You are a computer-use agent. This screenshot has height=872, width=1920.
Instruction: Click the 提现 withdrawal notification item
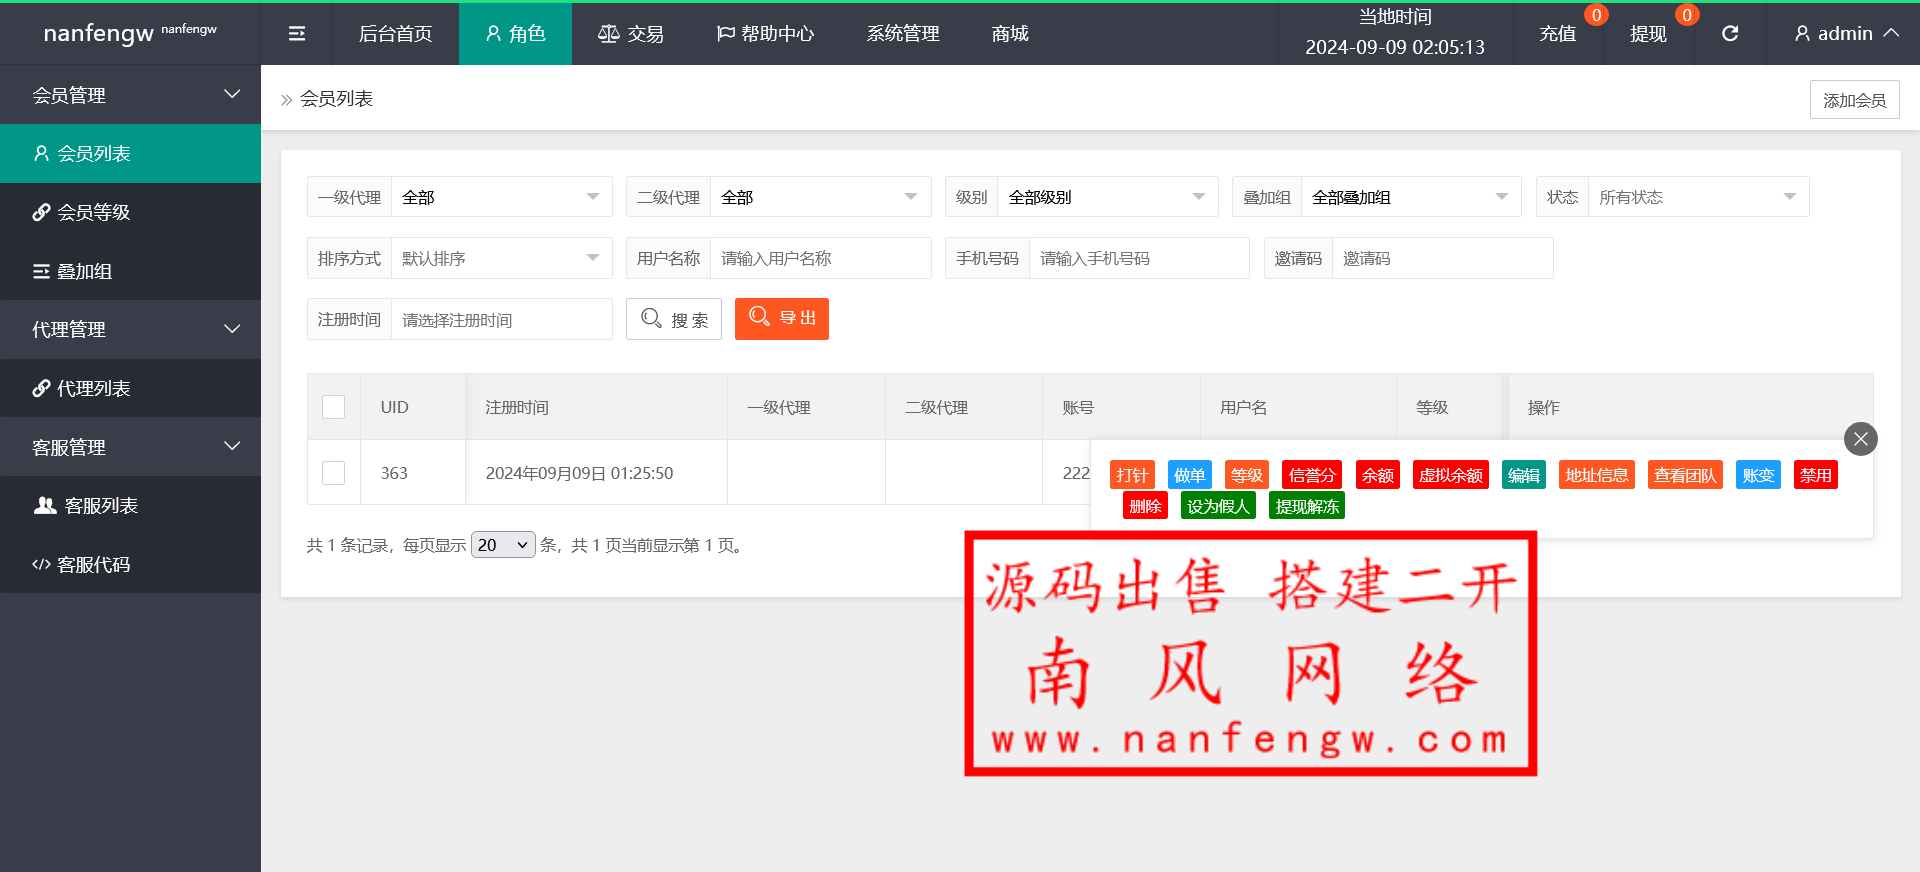(1648, 34)
